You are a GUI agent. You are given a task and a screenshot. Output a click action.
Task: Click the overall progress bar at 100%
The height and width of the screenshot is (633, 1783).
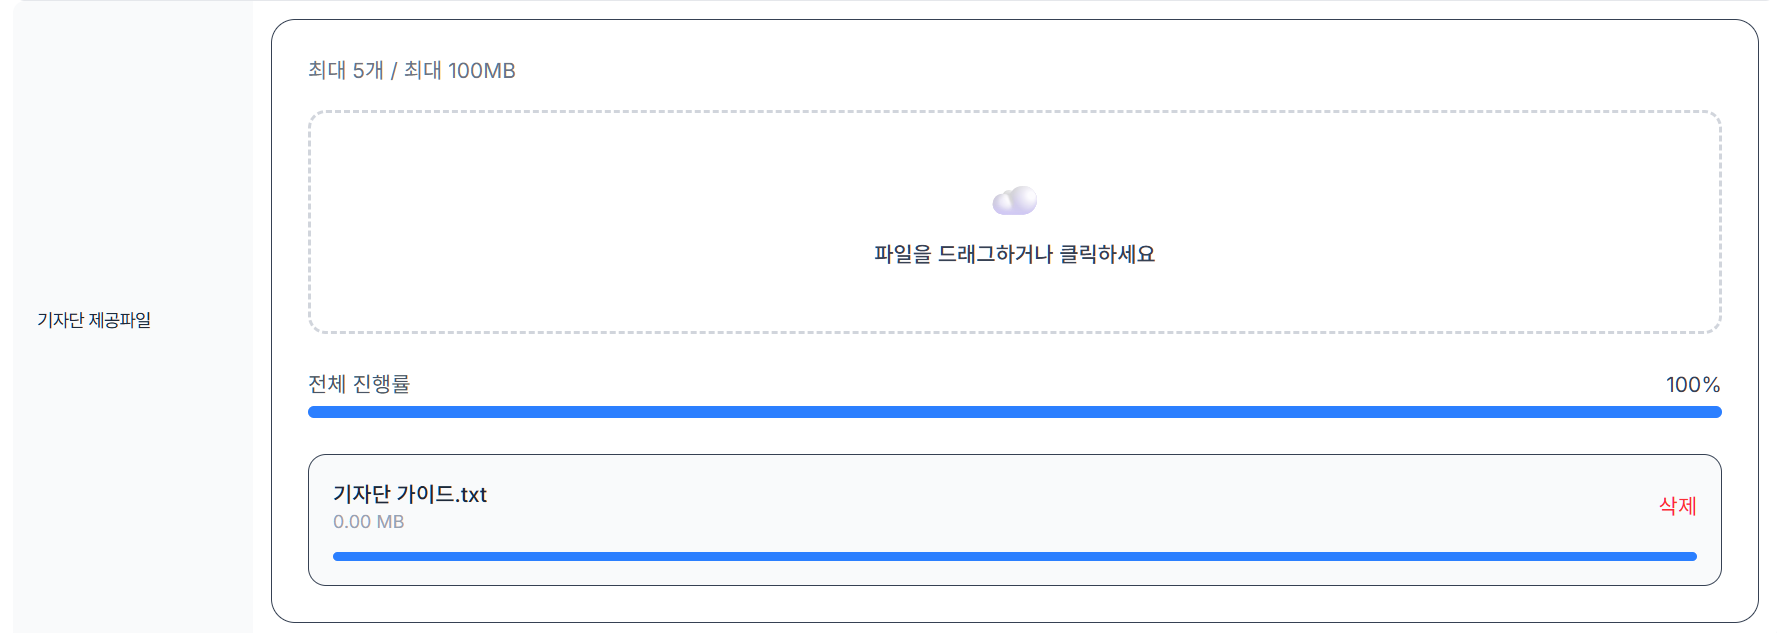click(x=1013, y=411)
